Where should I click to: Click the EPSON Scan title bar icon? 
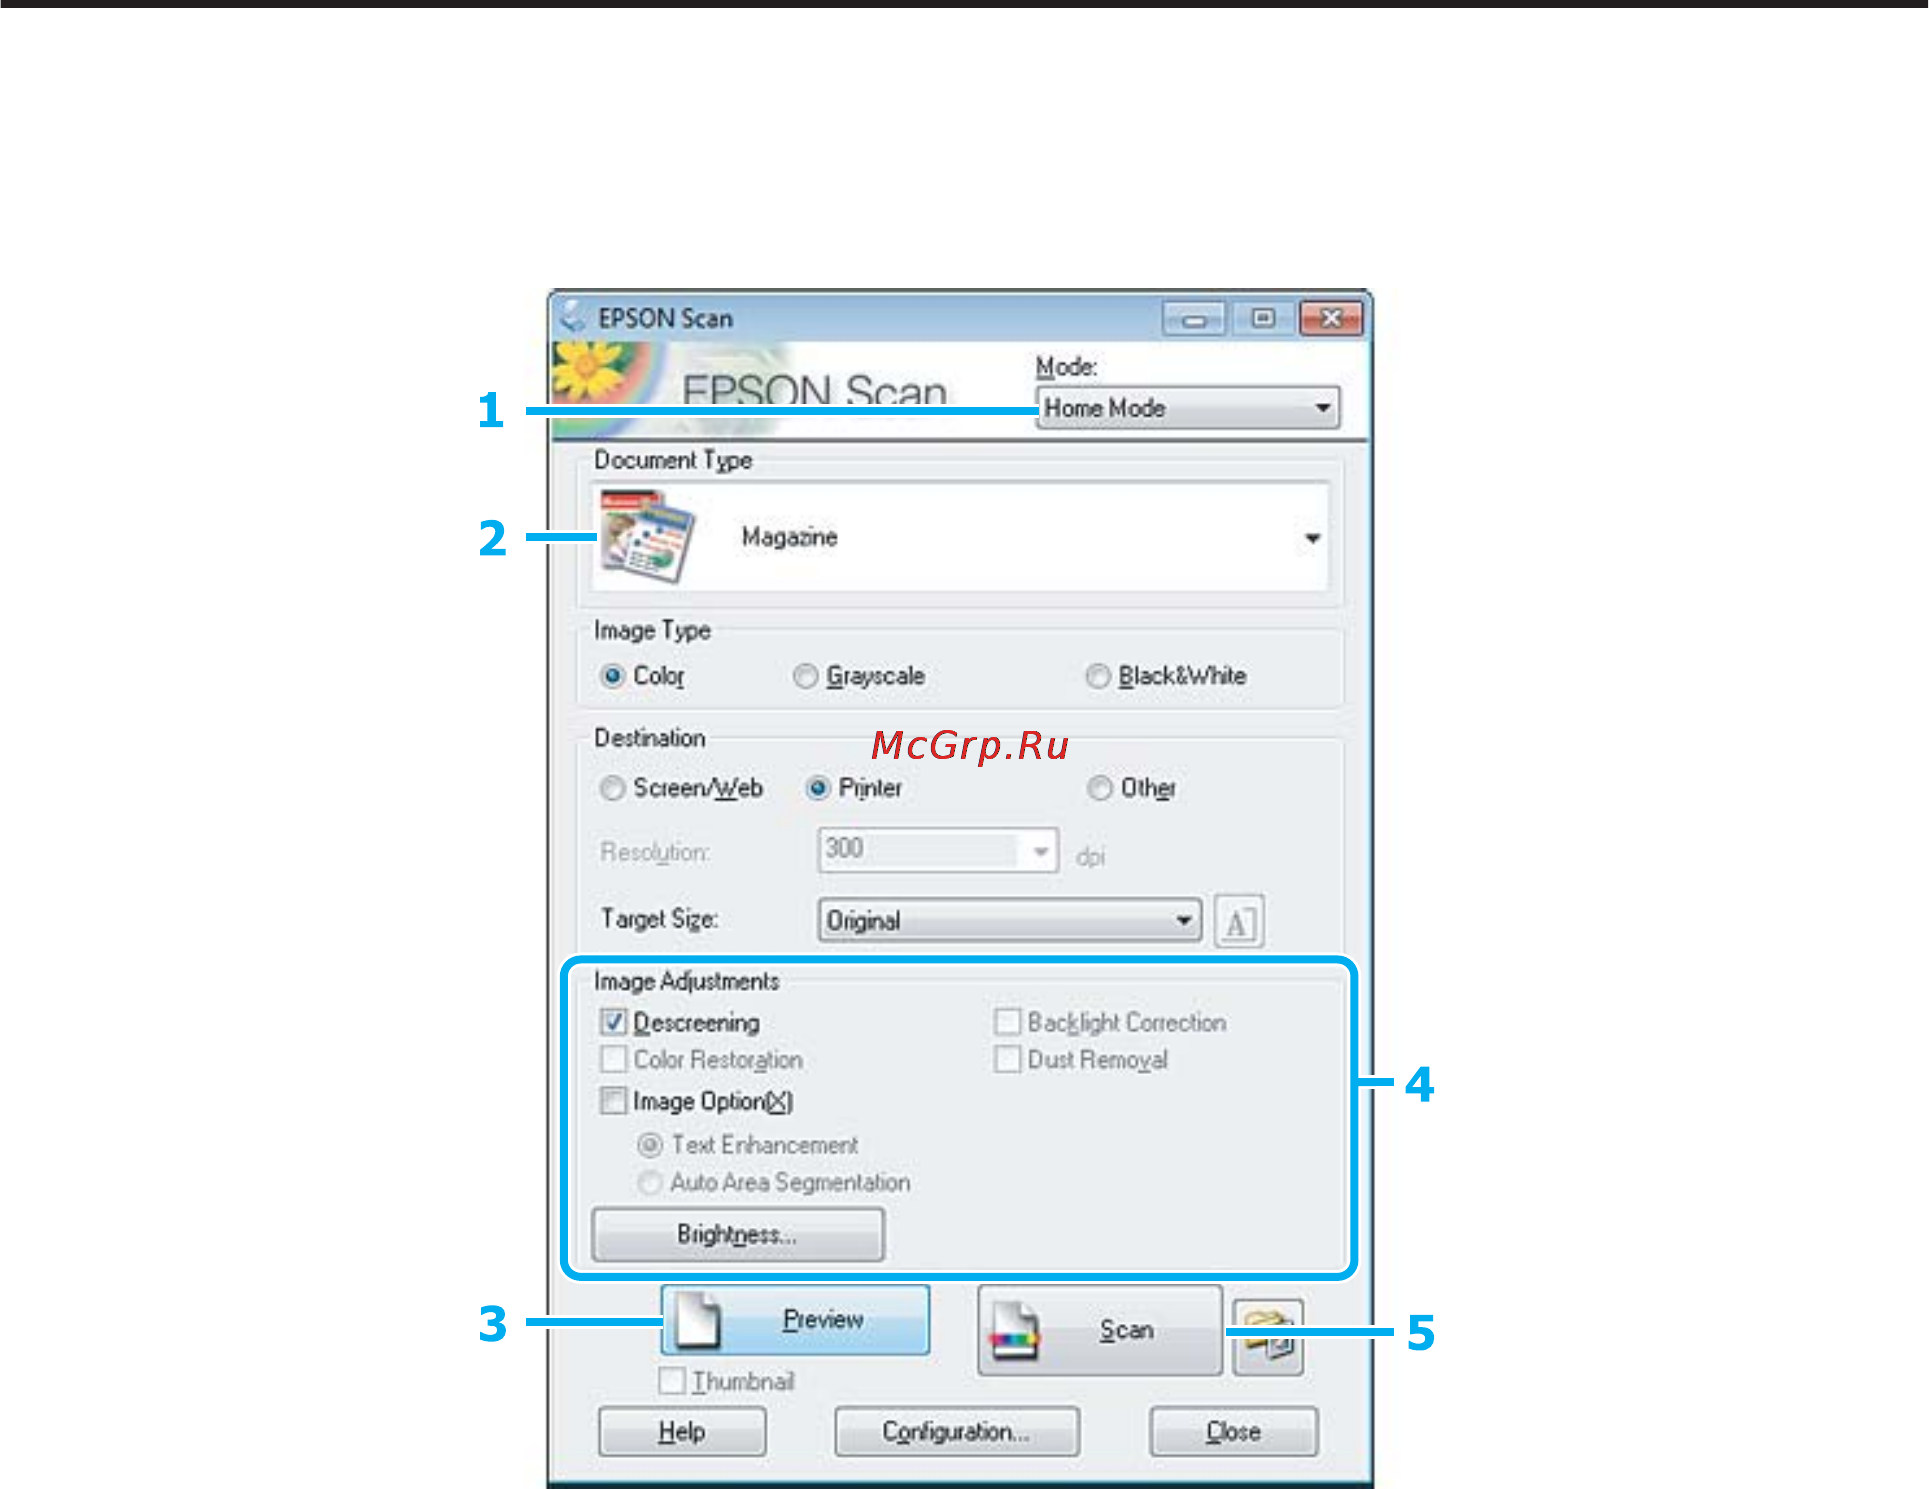click(573, 317)
